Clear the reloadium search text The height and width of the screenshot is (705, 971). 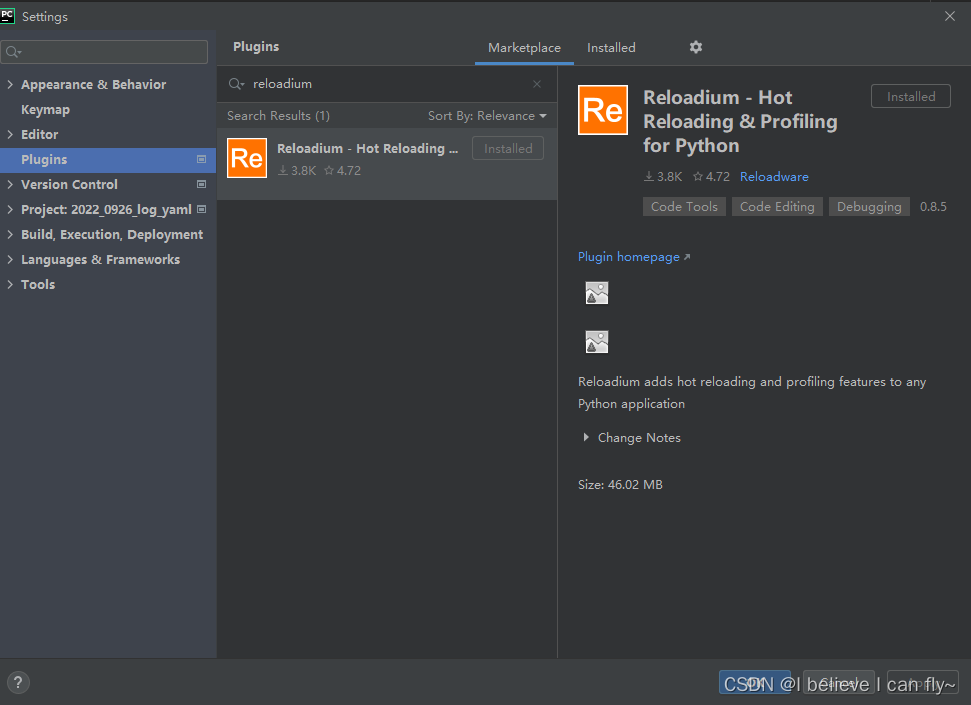[537, 84]
